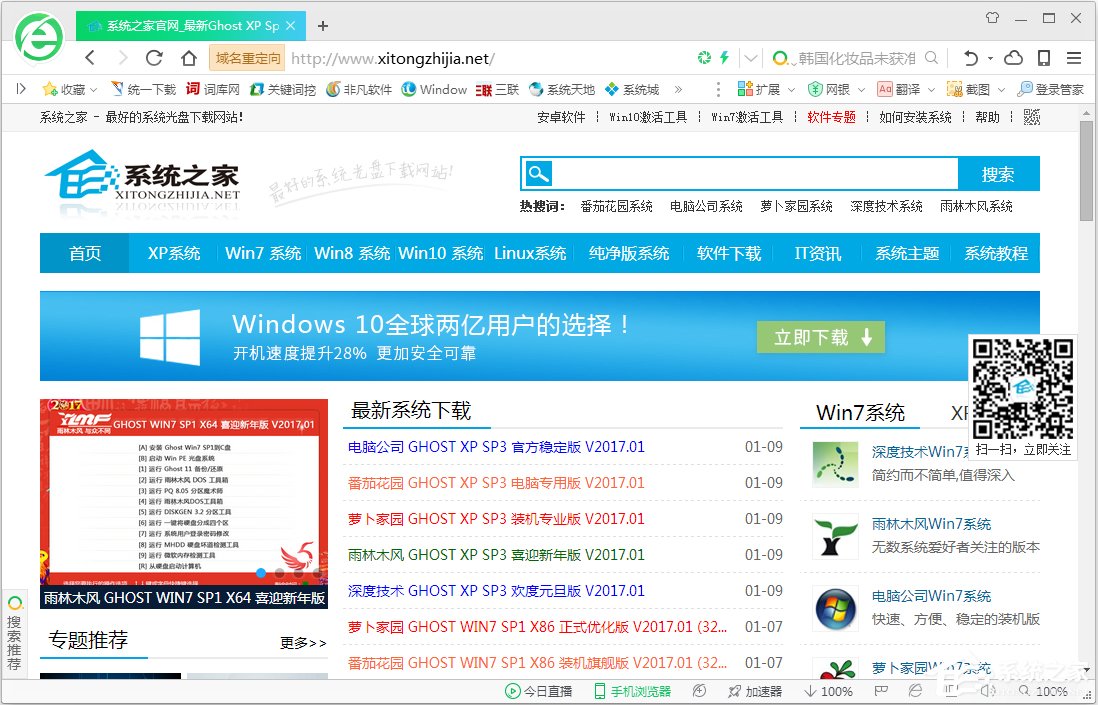Screen dimensions: 1098x705
Task: Open the login manager (登录管家) icon
Action: (x=1025, y=89)
